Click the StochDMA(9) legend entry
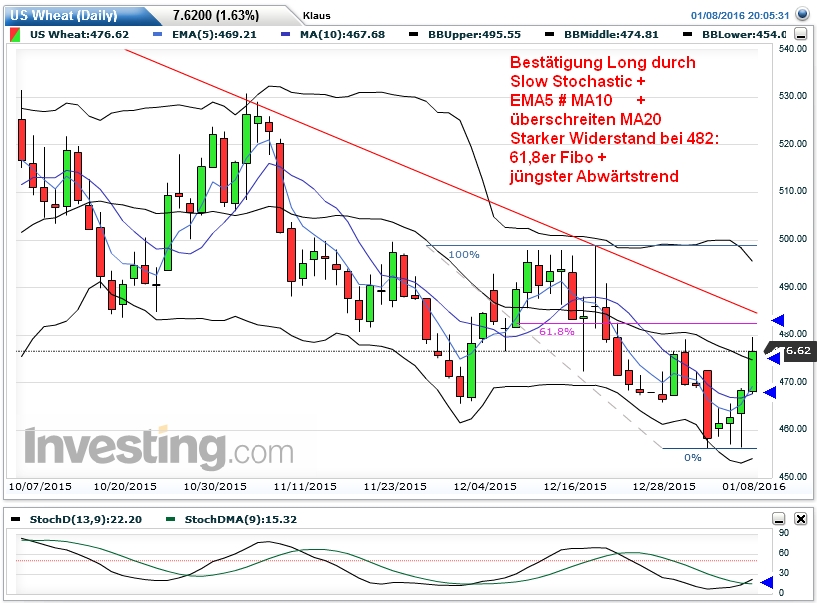The image size is (818, 603). [x=231, y=519]
